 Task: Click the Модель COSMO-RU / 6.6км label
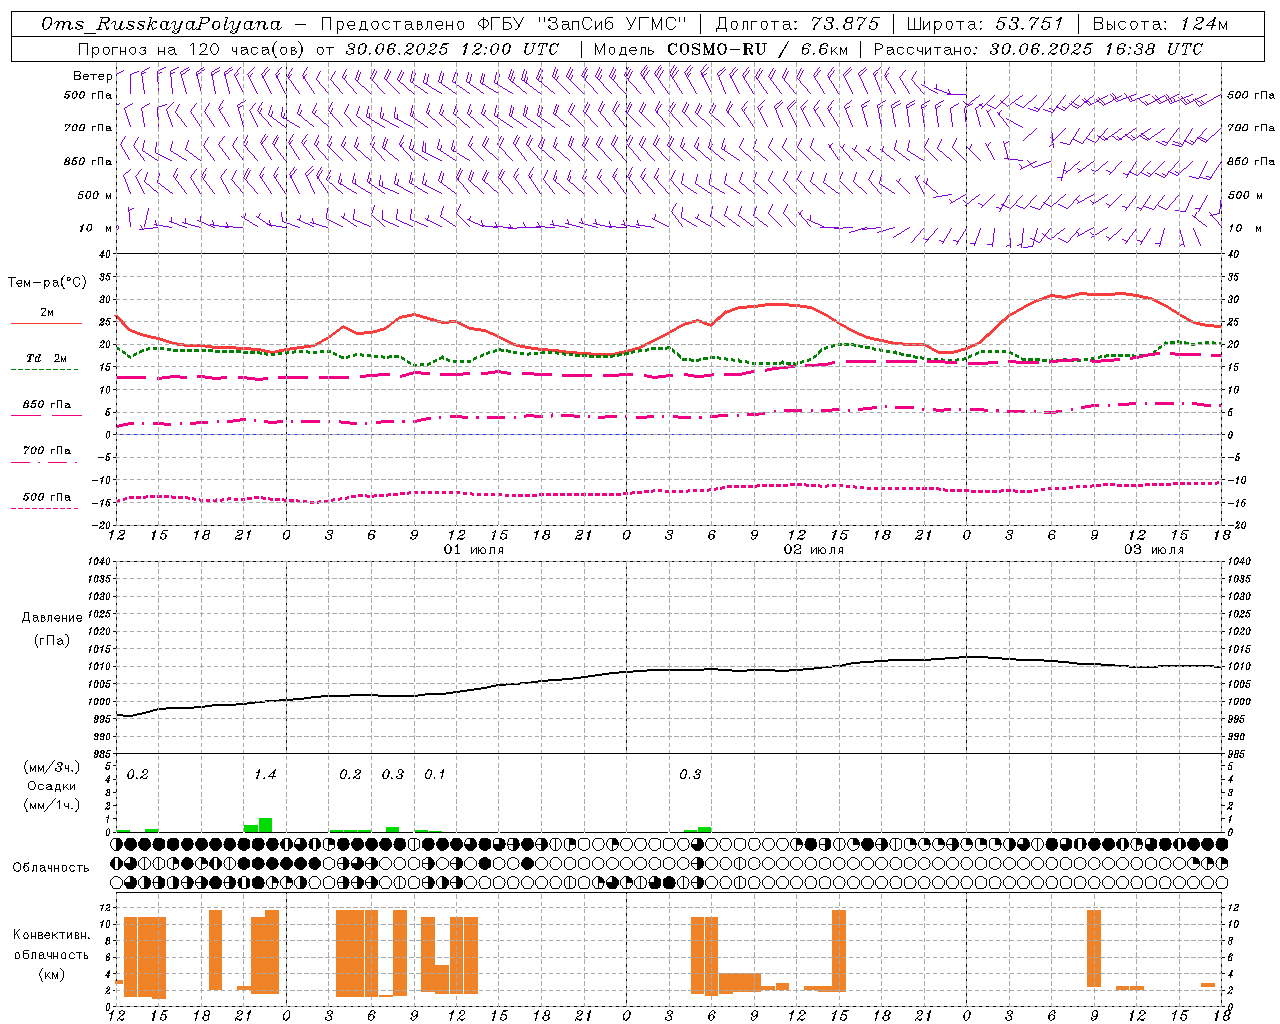click(x=721, y=49)
